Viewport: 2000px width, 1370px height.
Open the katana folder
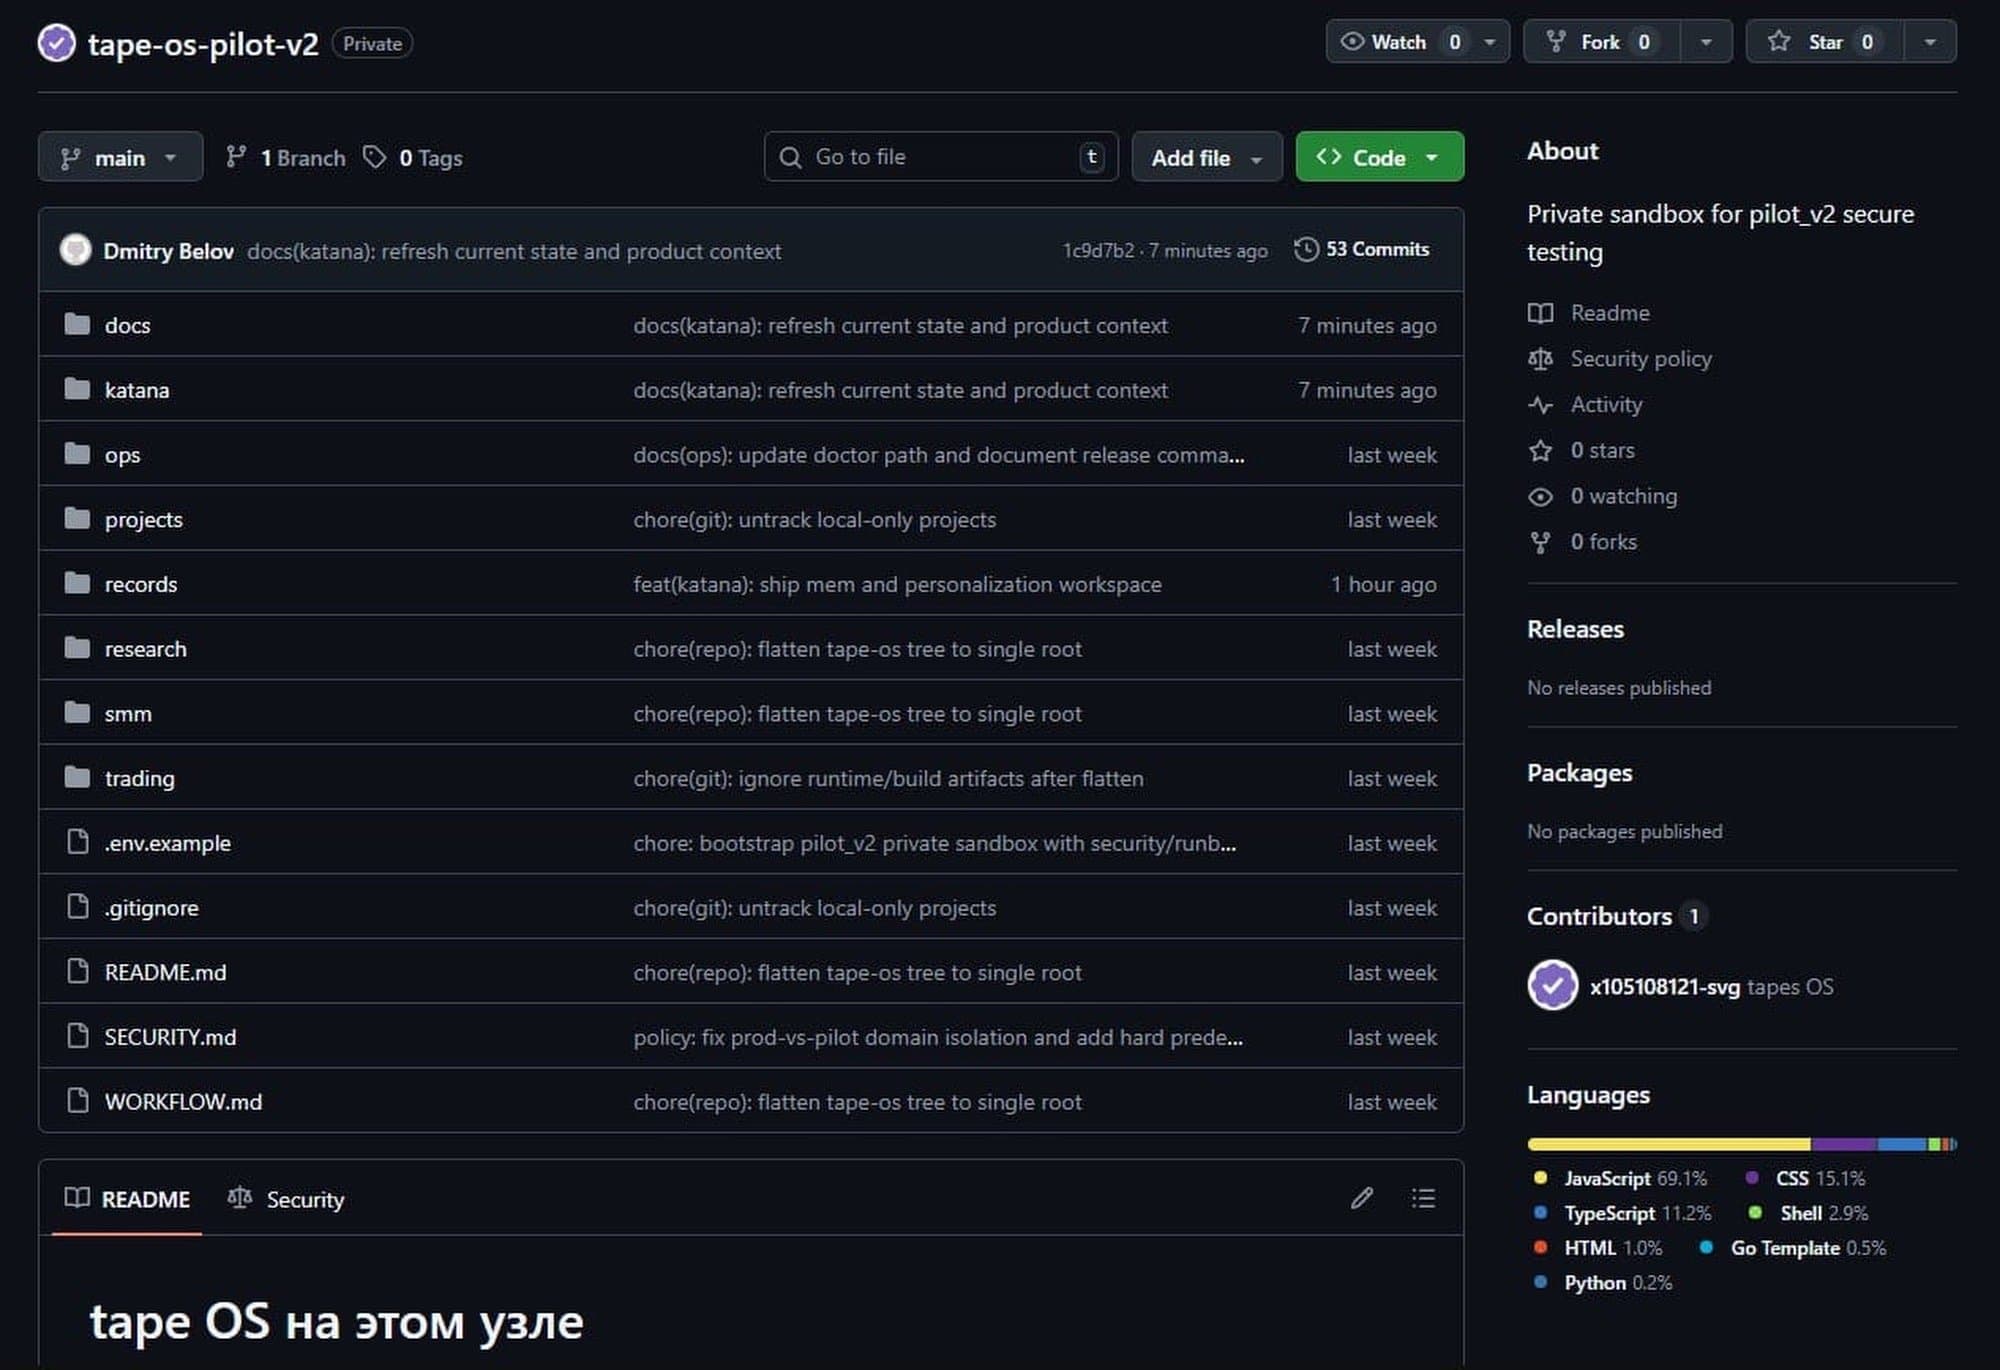point(137,390)
